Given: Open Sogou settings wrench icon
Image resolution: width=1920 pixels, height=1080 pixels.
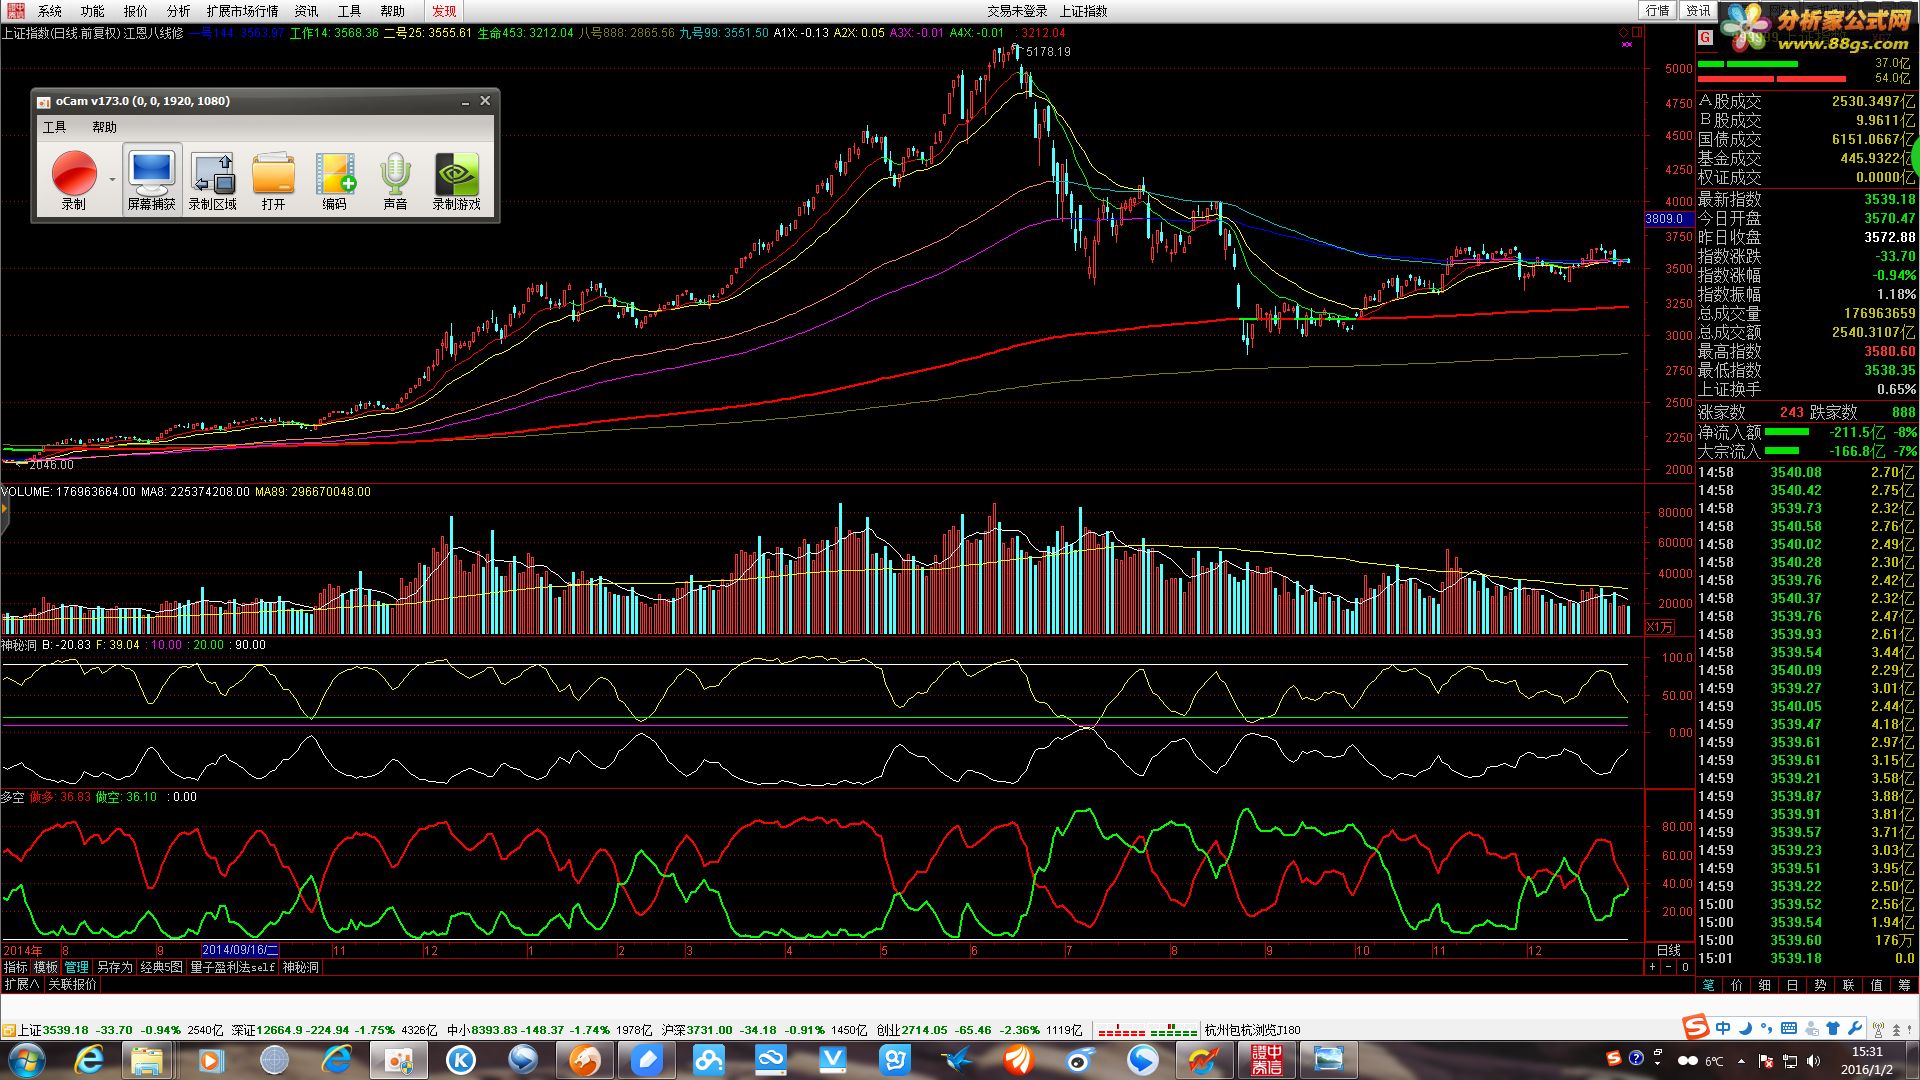Looking at the screenshot, I should click(1855, 1028).
